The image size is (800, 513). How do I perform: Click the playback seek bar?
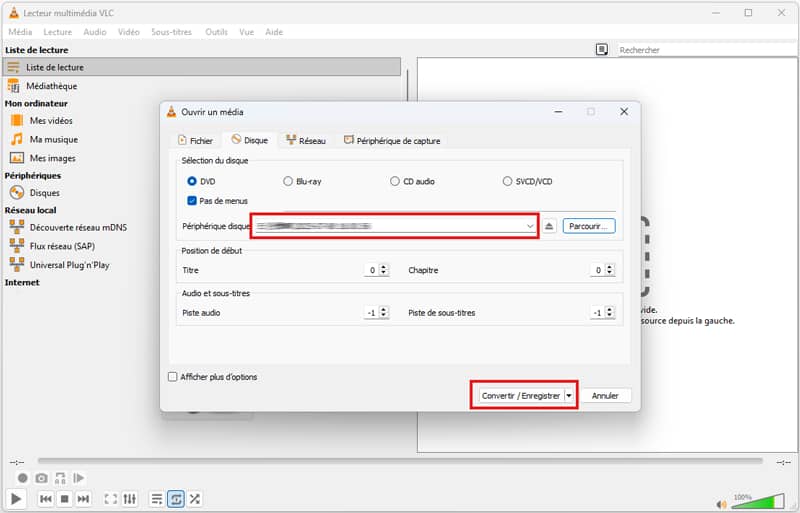coord(400,461)
